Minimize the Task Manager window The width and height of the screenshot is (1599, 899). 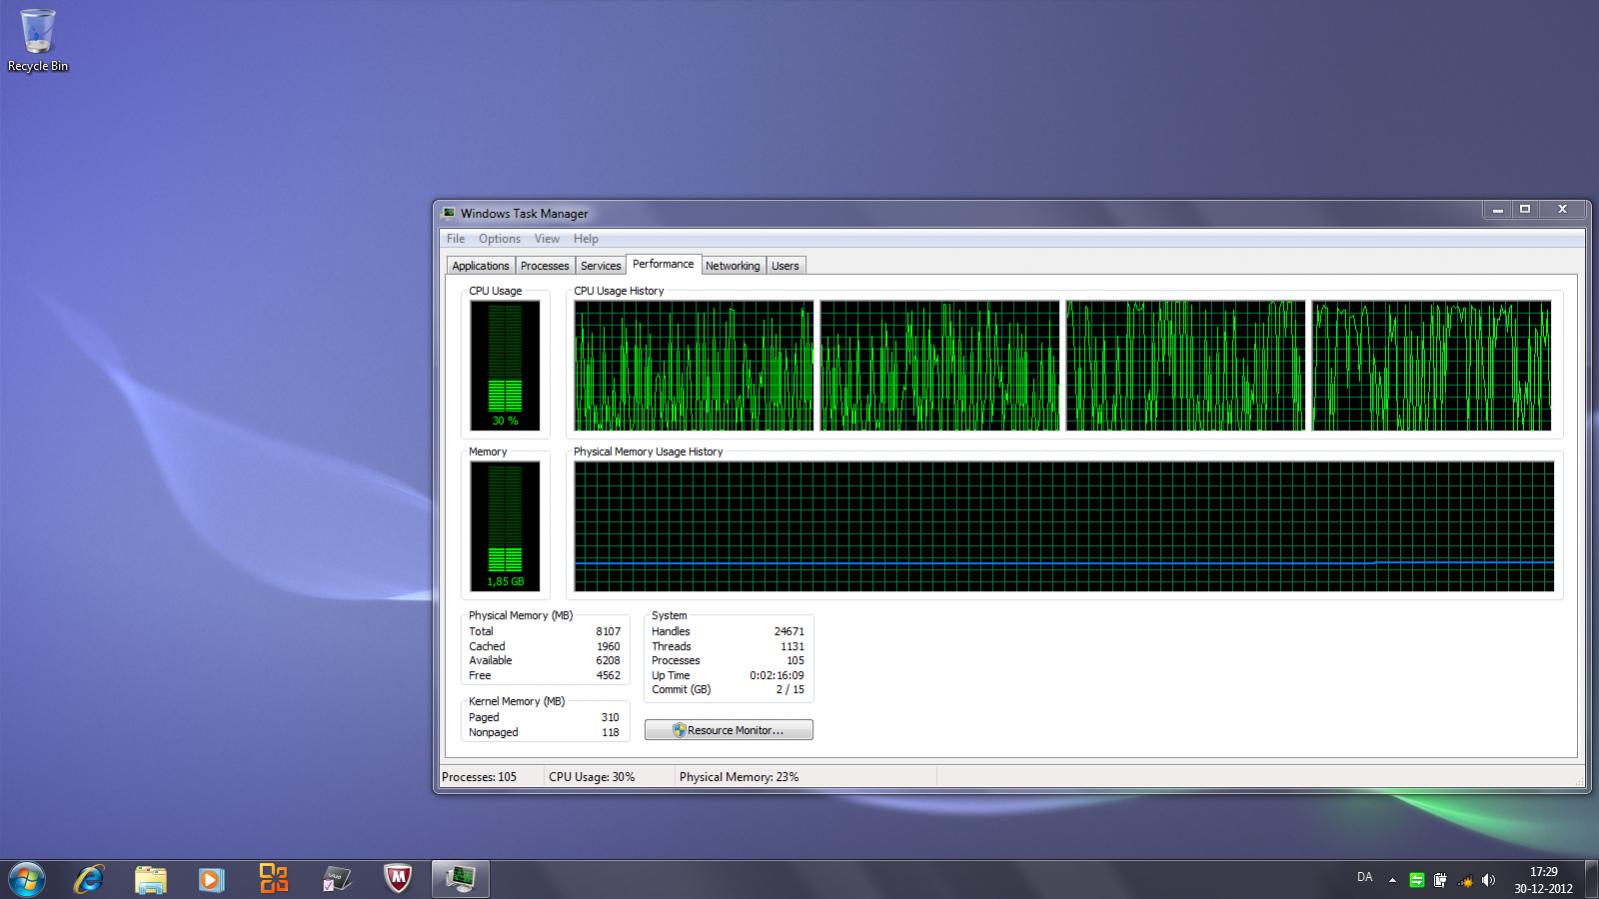pyautogui.click(x=1498, y=210)
